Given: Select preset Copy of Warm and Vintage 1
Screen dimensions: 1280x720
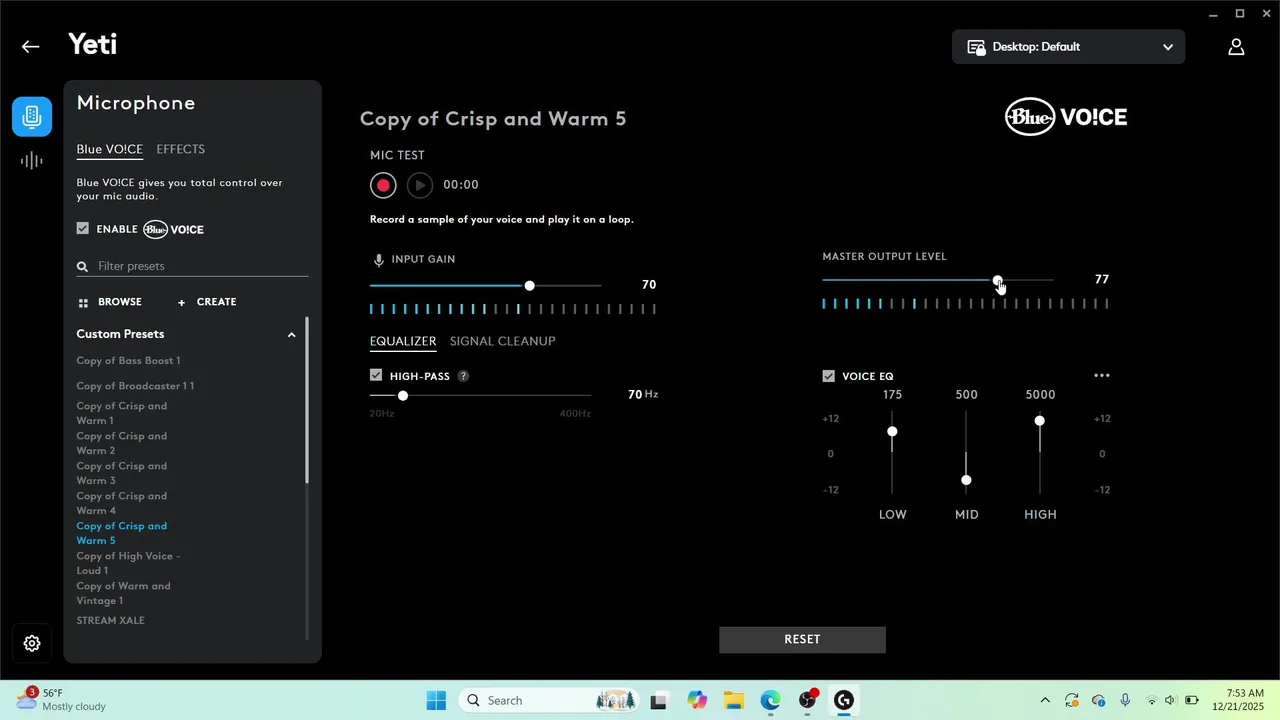Looking at the screenshot, I should (x=124, y=594).
